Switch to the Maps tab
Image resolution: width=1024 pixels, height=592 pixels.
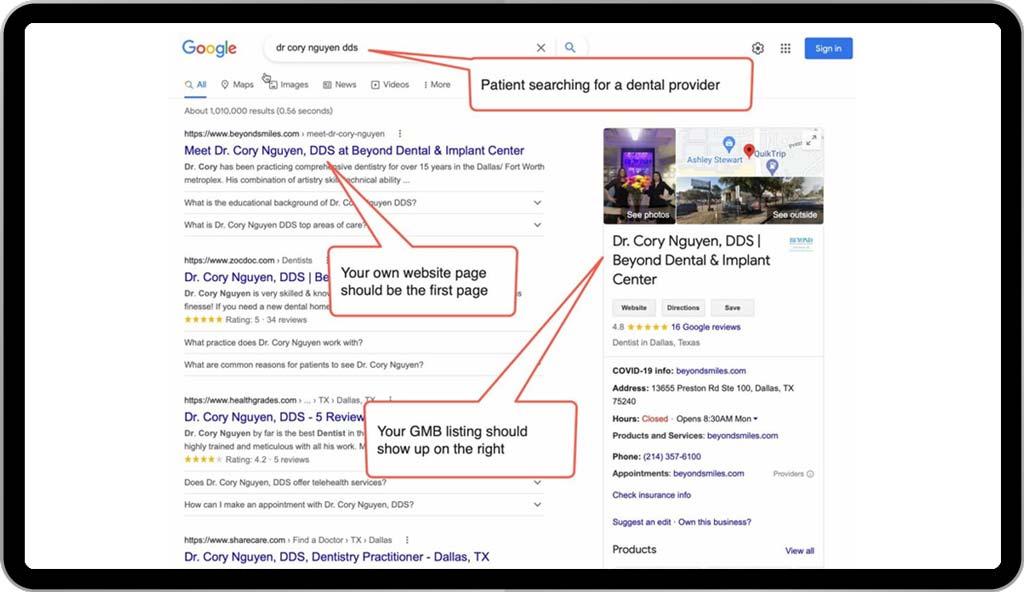coord(237,84)
